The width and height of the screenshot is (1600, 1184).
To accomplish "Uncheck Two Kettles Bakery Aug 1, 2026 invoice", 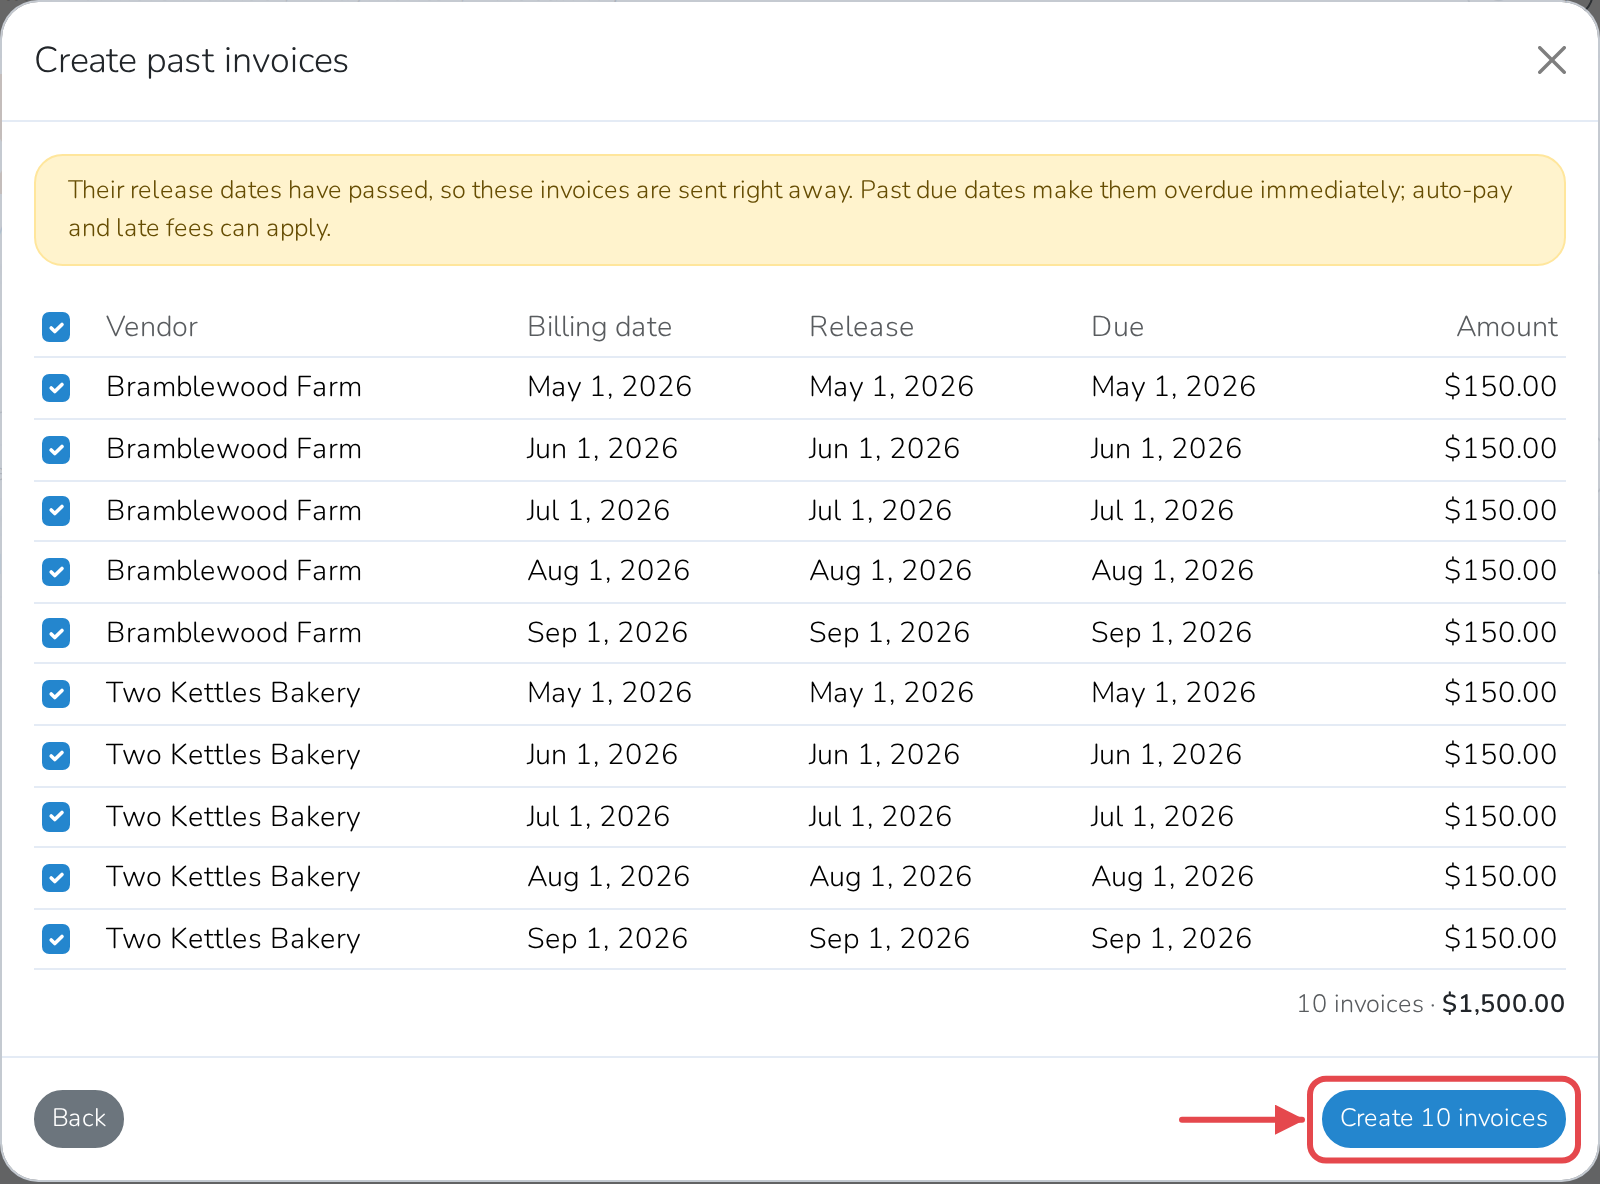I will (56, 878).
